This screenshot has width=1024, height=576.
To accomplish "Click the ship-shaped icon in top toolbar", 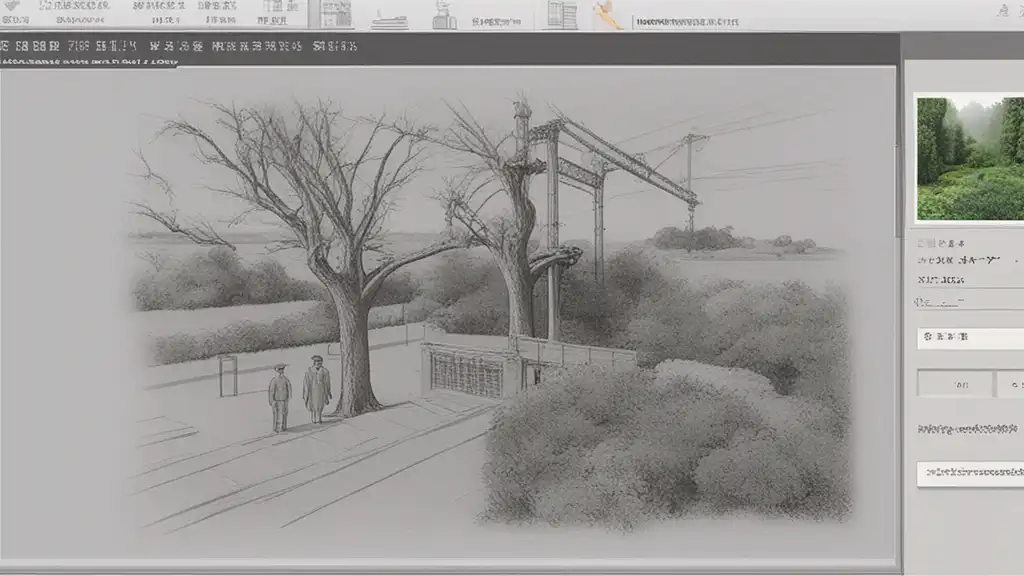I will coord(389,20).
